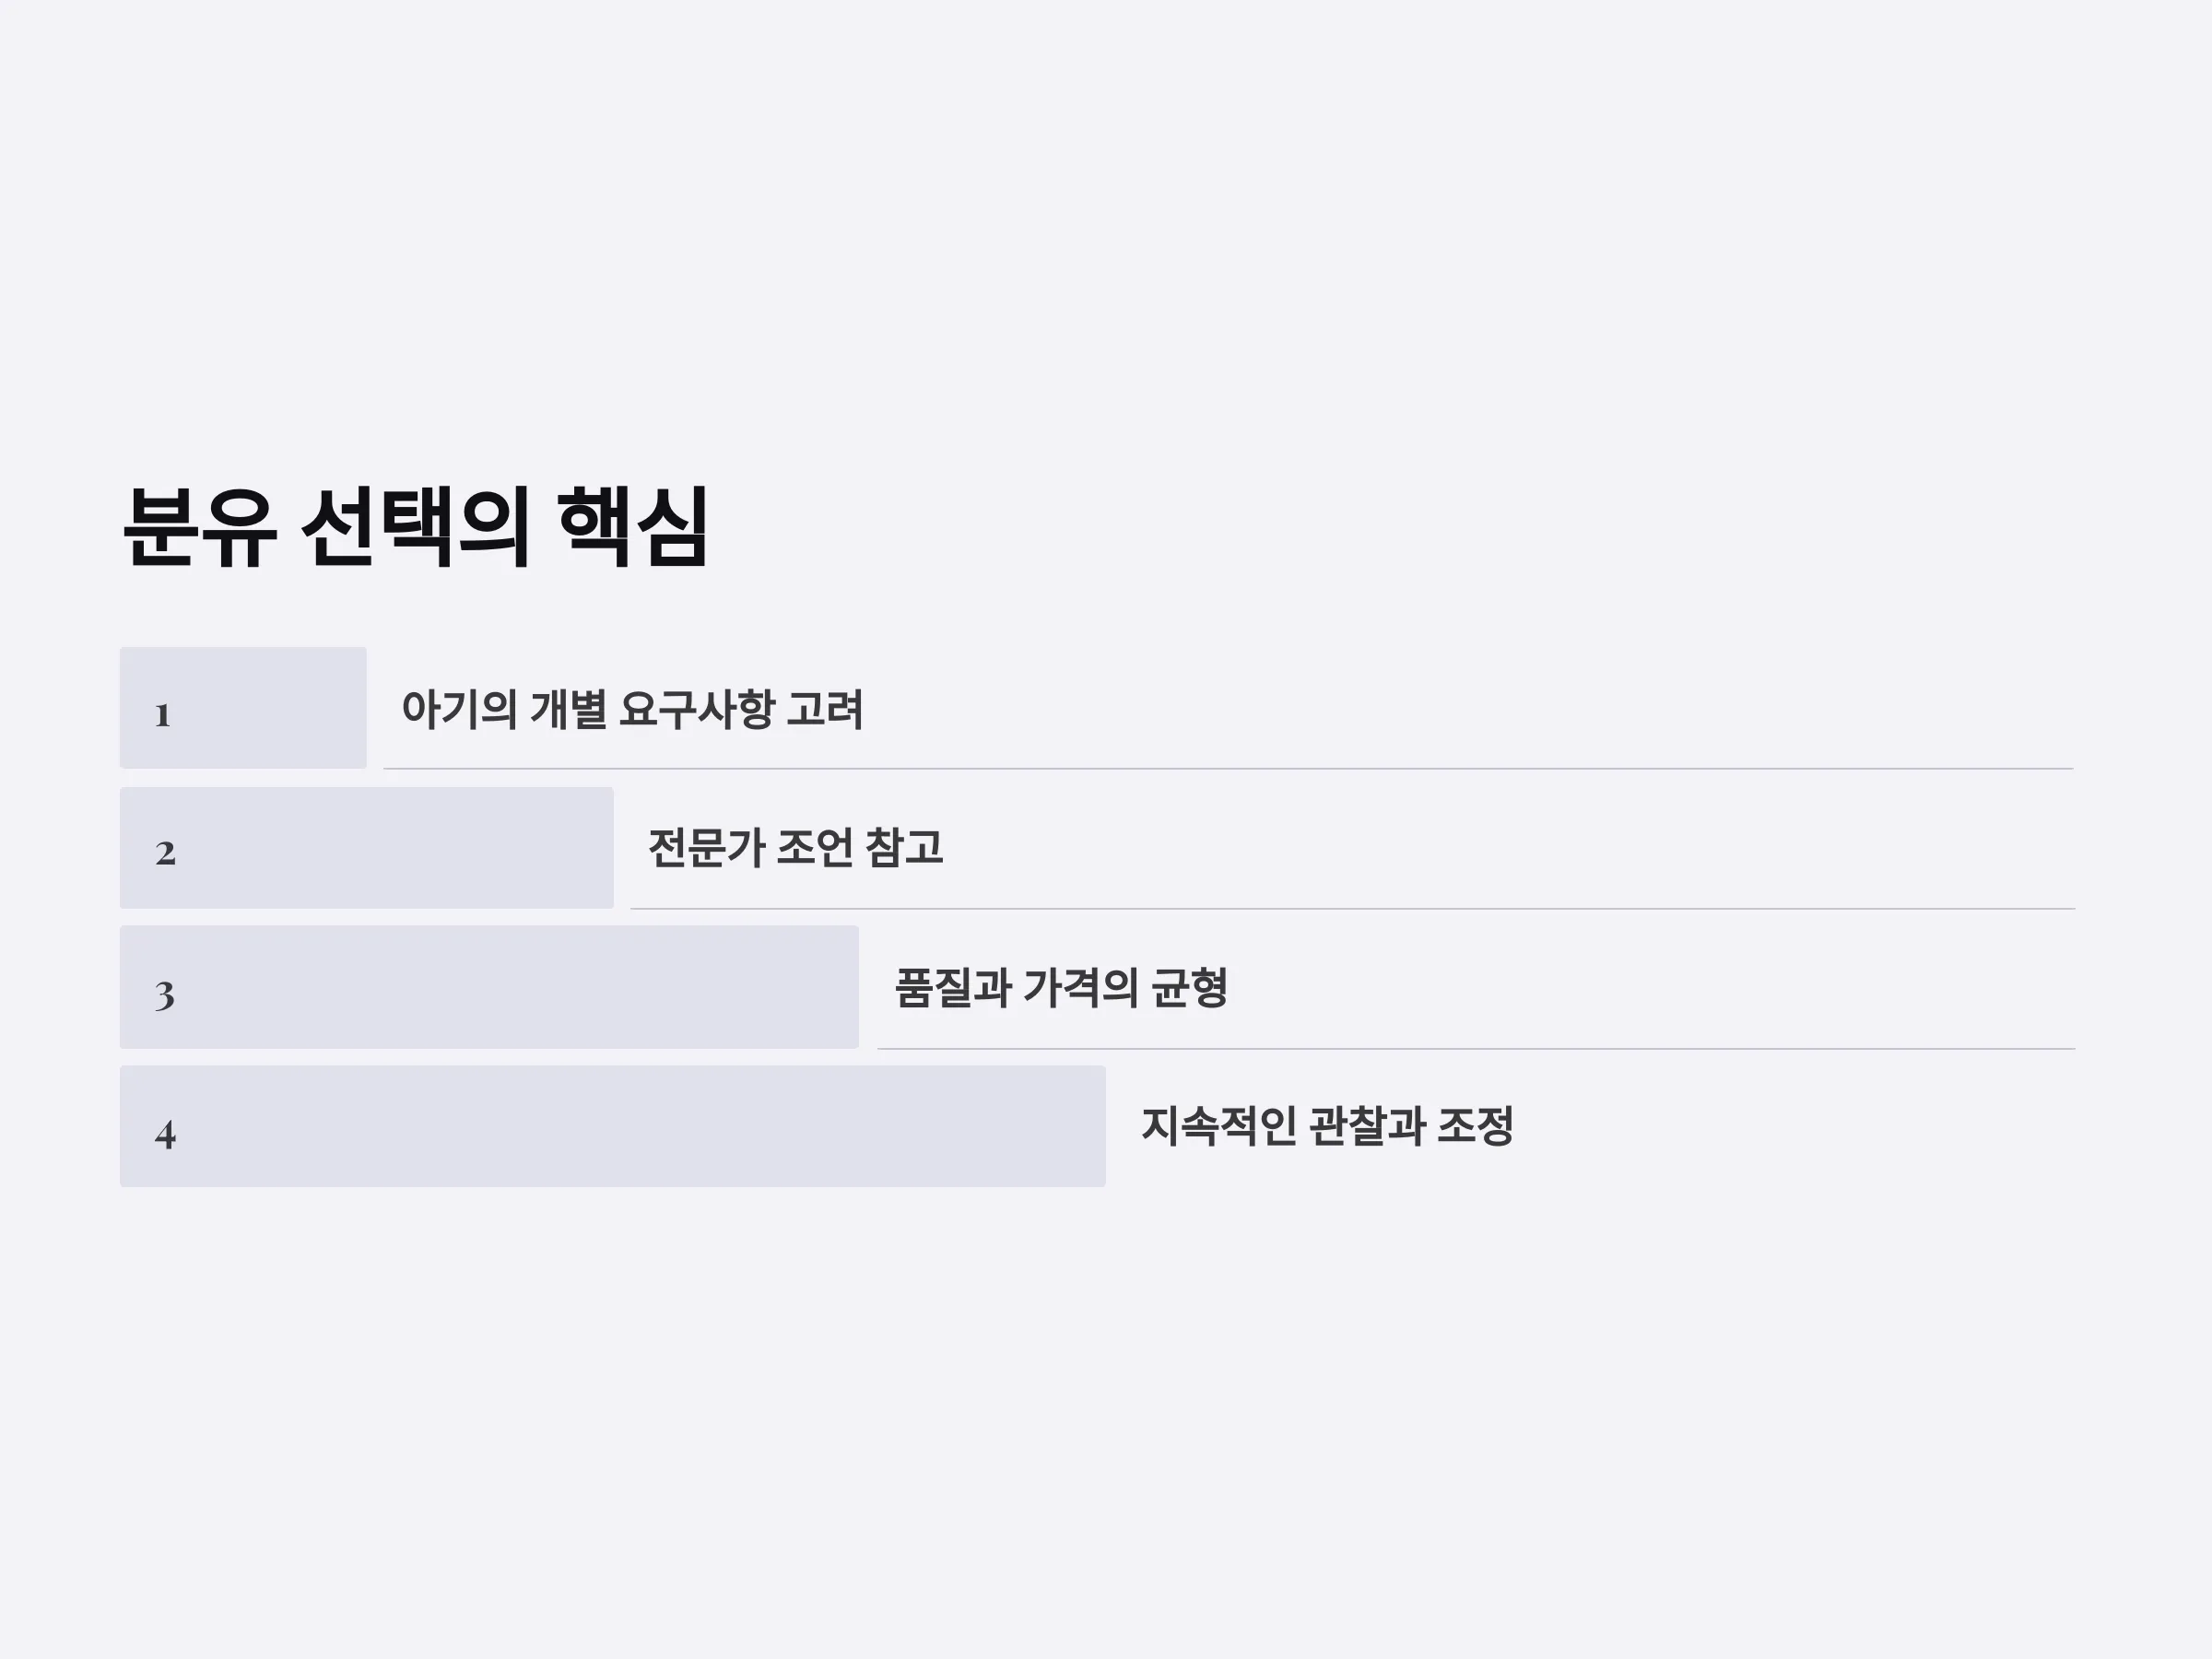
Task: Click the gray bar for step 3
Action: 489,987
